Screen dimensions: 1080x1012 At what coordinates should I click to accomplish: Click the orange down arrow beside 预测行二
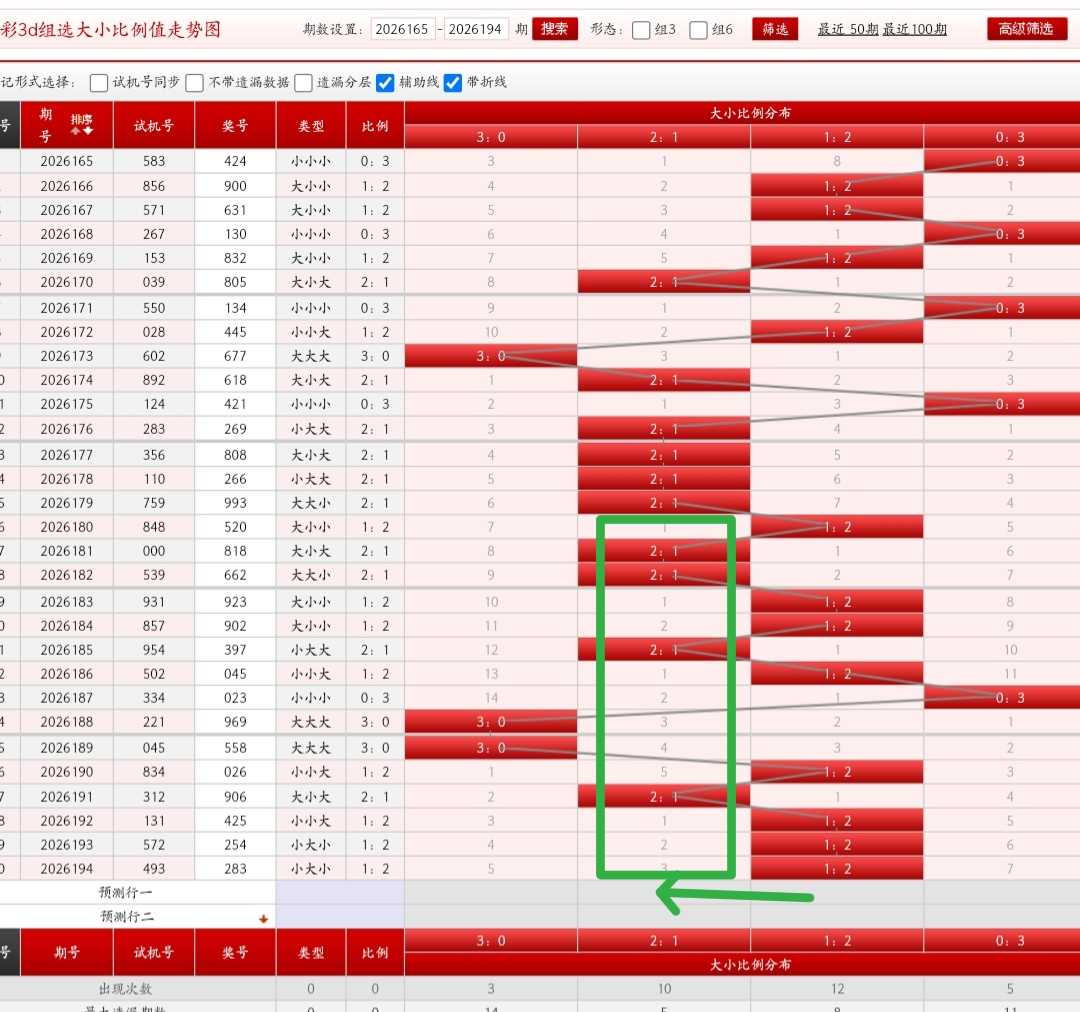pos(263,918)
